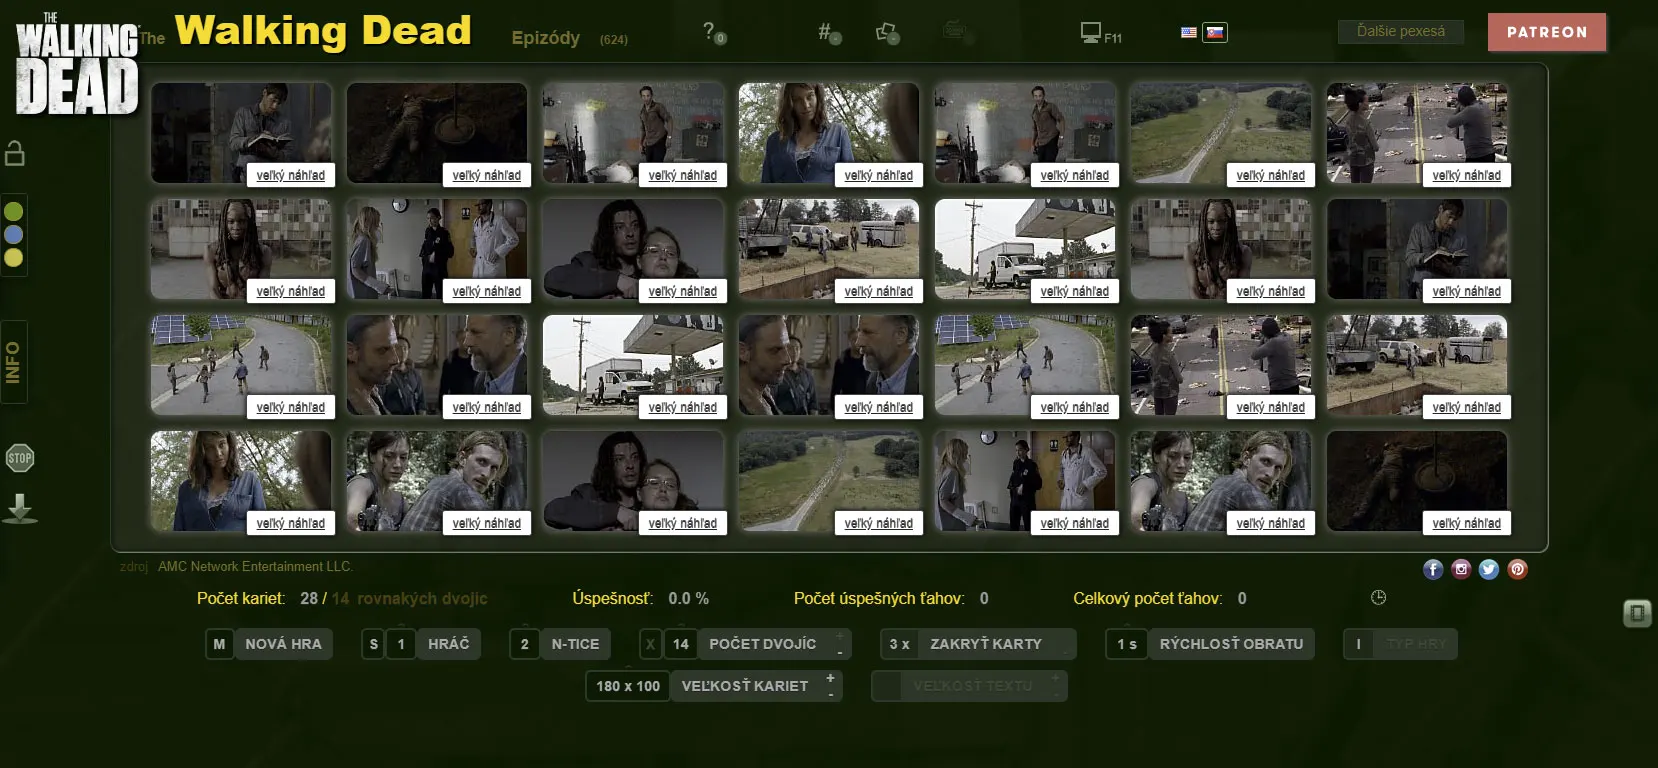The image size is (1658, 768).
Task: Switch language to the US flag
Action: click(1188, 32)
